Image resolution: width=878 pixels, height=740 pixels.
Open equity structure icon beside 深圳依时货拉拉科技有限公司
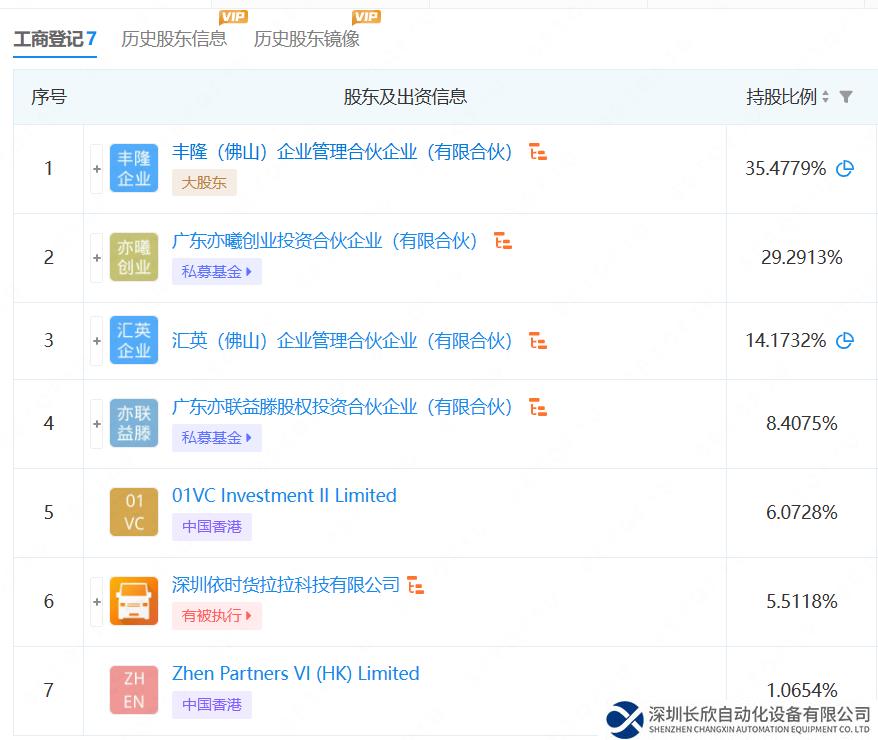click(x=416, y=585)
